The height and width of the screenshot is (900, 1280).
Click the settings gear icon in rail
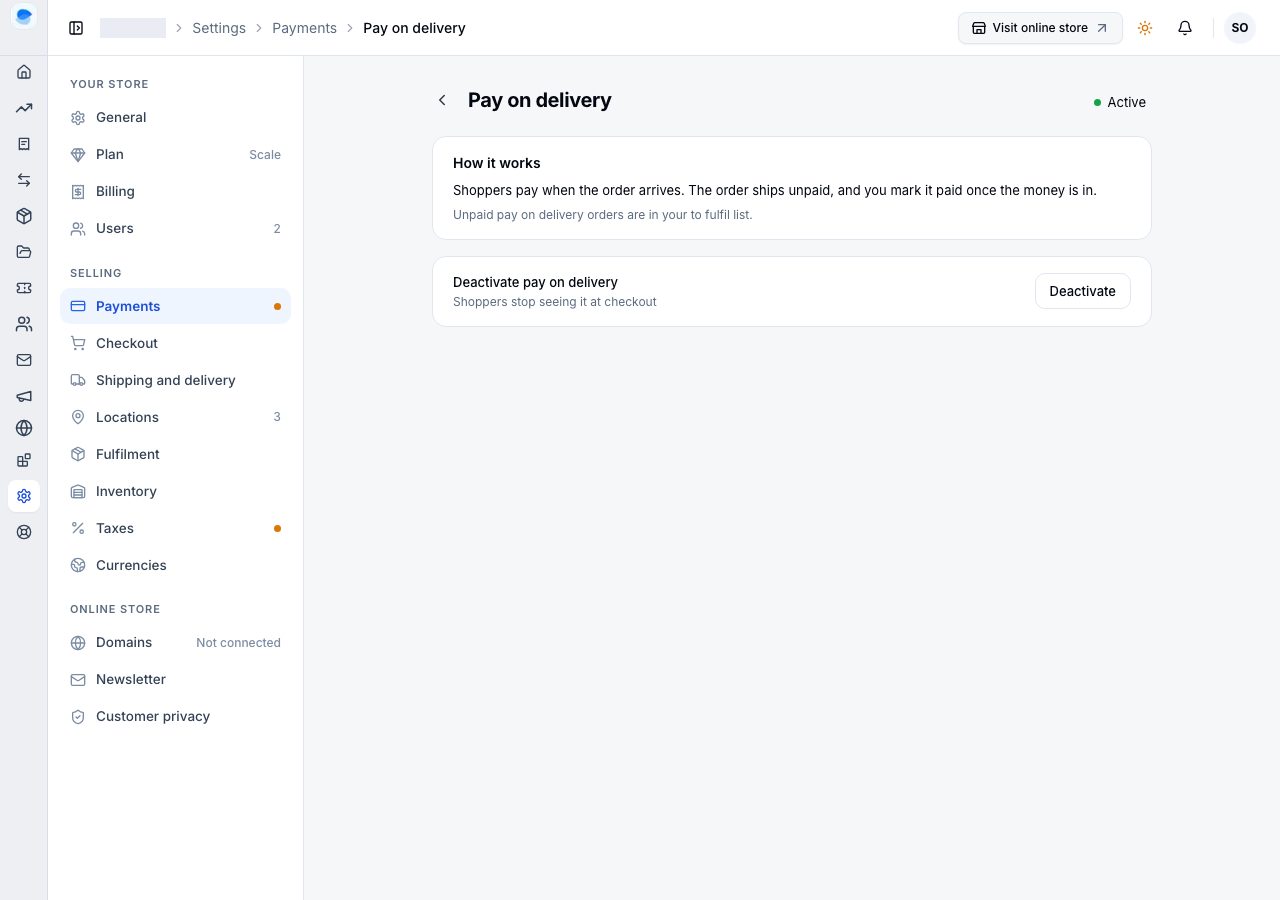pyautogui.click(x=24, y=496)
